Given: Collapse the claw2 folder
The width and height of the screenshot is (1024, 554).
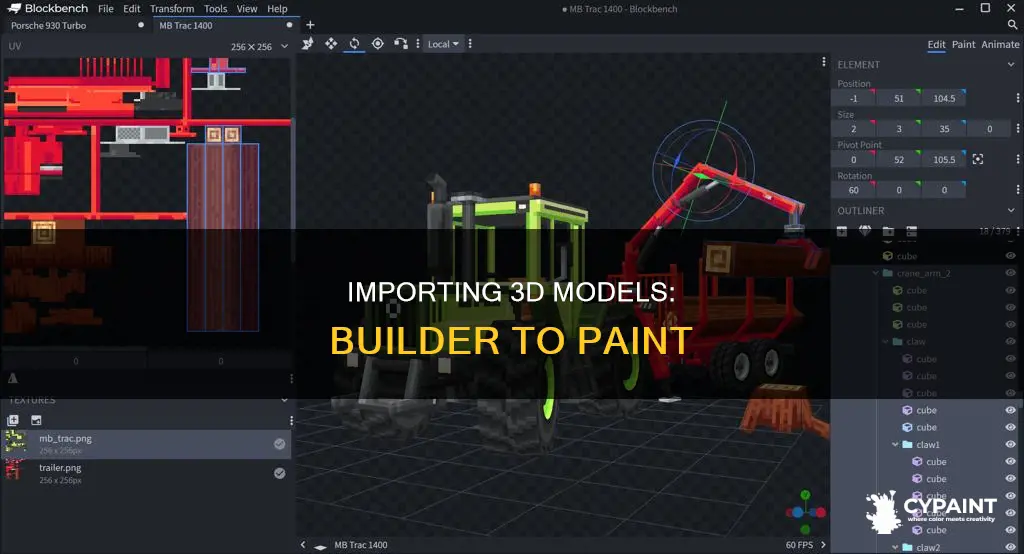Looking at the screenshot, I should 895,547.
